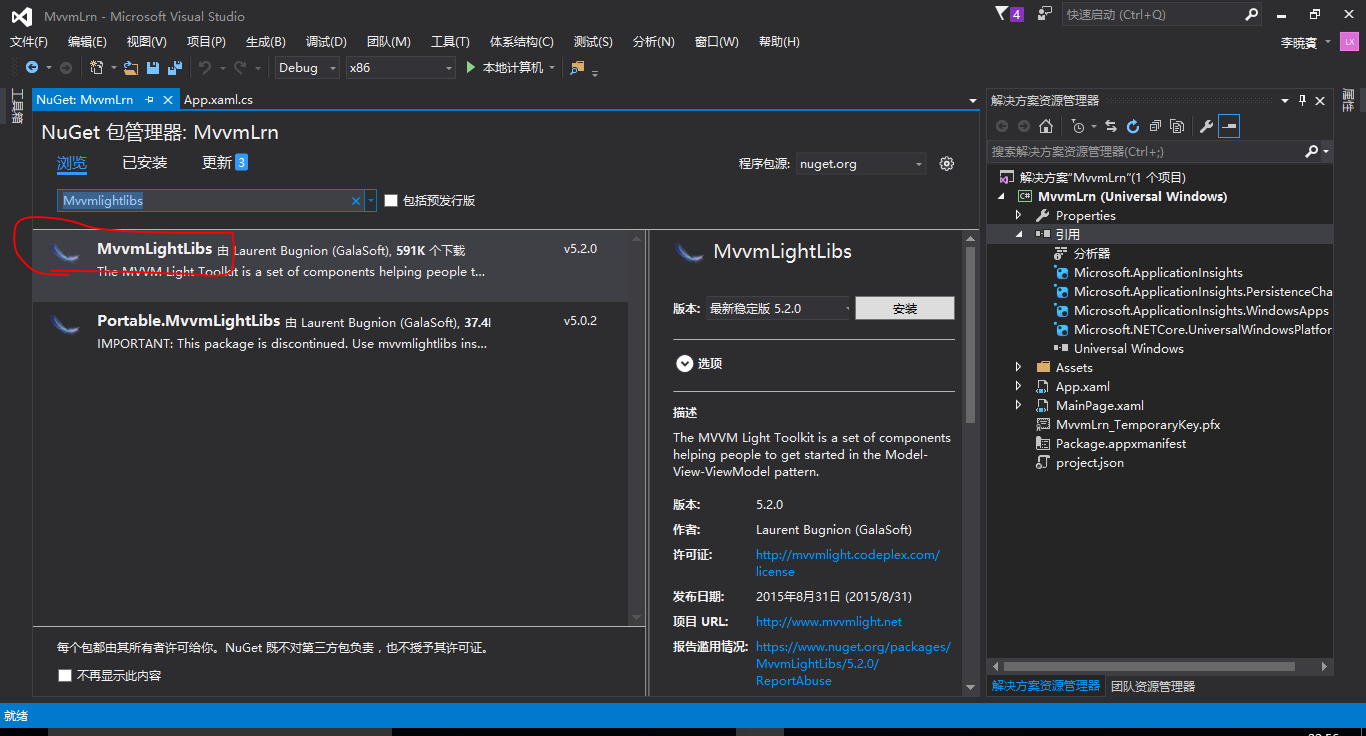Expand the Properties tree node
Viewport: 1366px width, 736px height.
pos(1019,216)
